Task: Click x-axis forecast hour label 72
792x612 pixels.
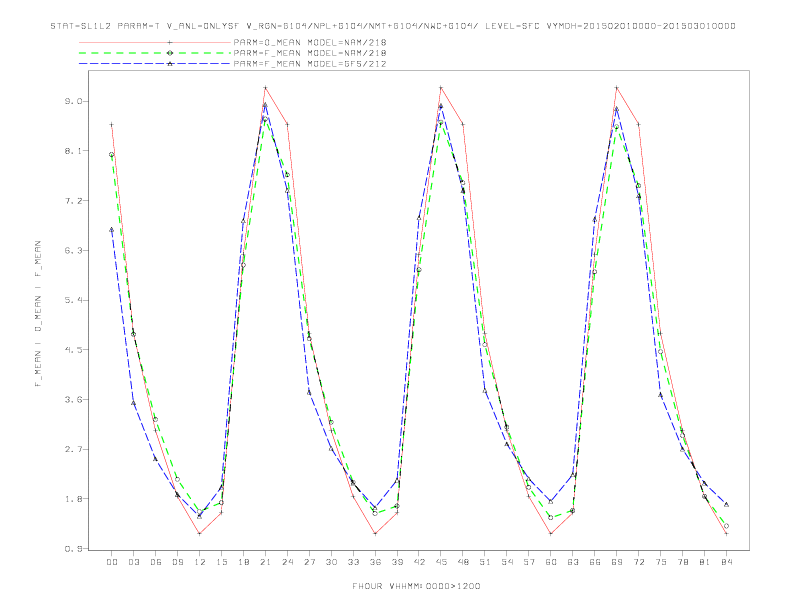Action: (x=639, y=562)
